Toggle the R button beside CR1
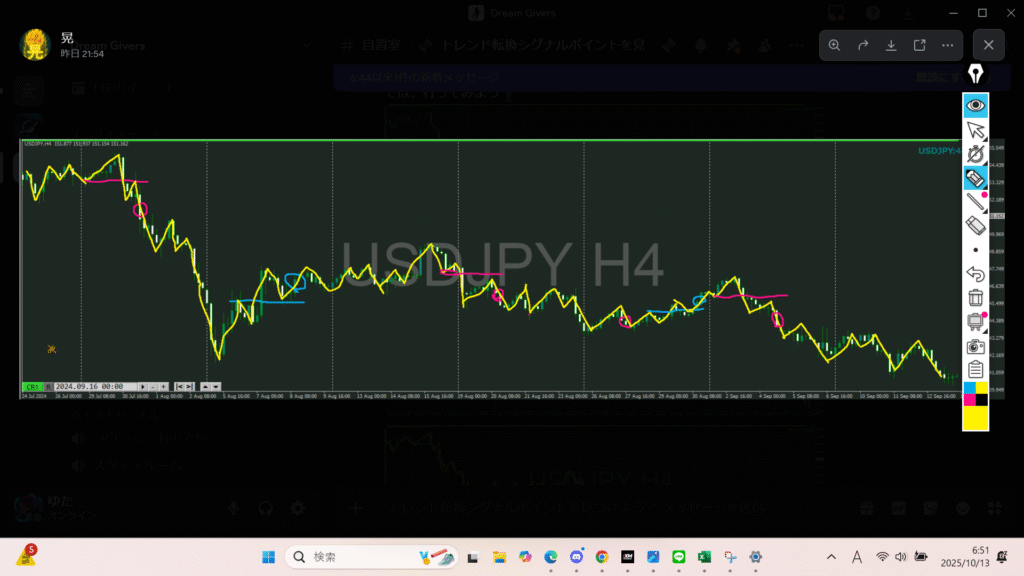 click(48, 386)
